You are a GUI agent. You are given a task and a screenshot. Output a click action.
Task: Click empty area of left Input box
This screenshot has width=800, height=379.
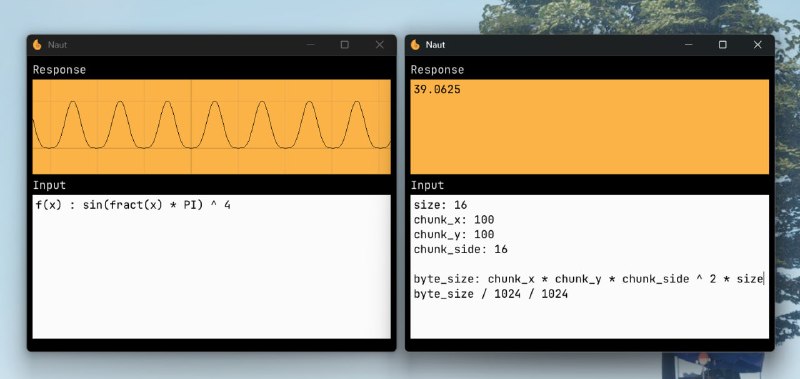click(211, 275)
